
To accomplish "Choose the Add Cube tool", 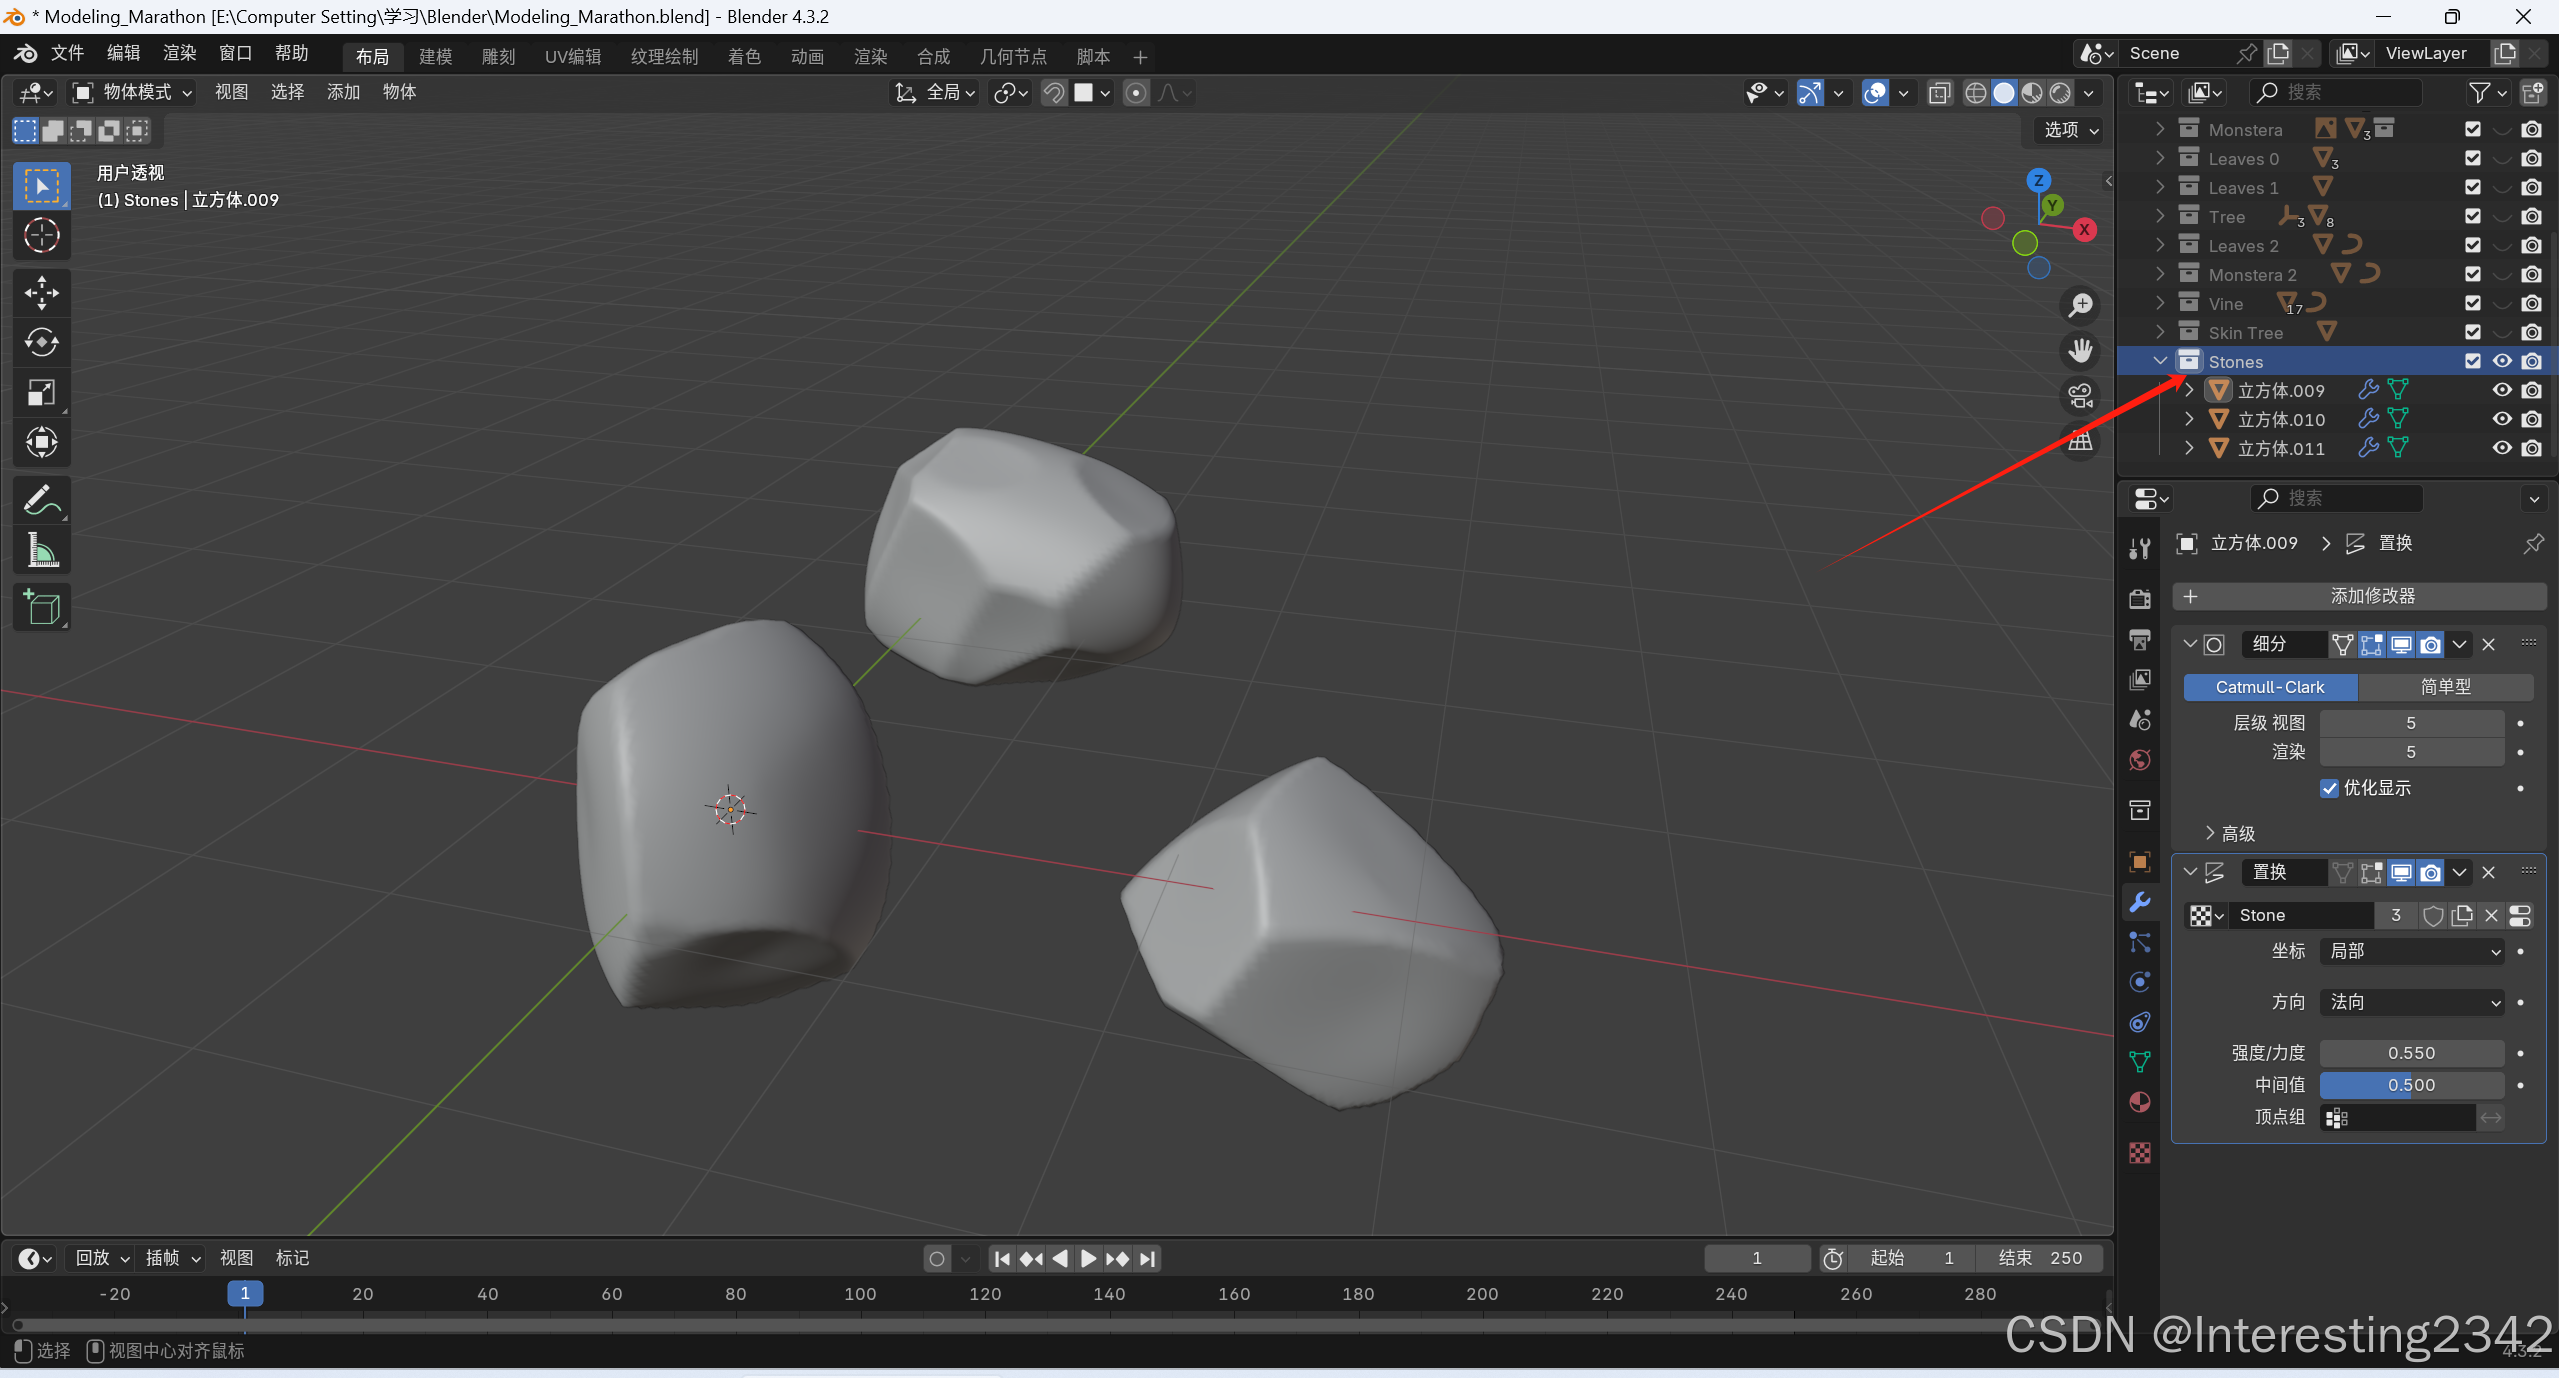I will click(x=41, y=607).
